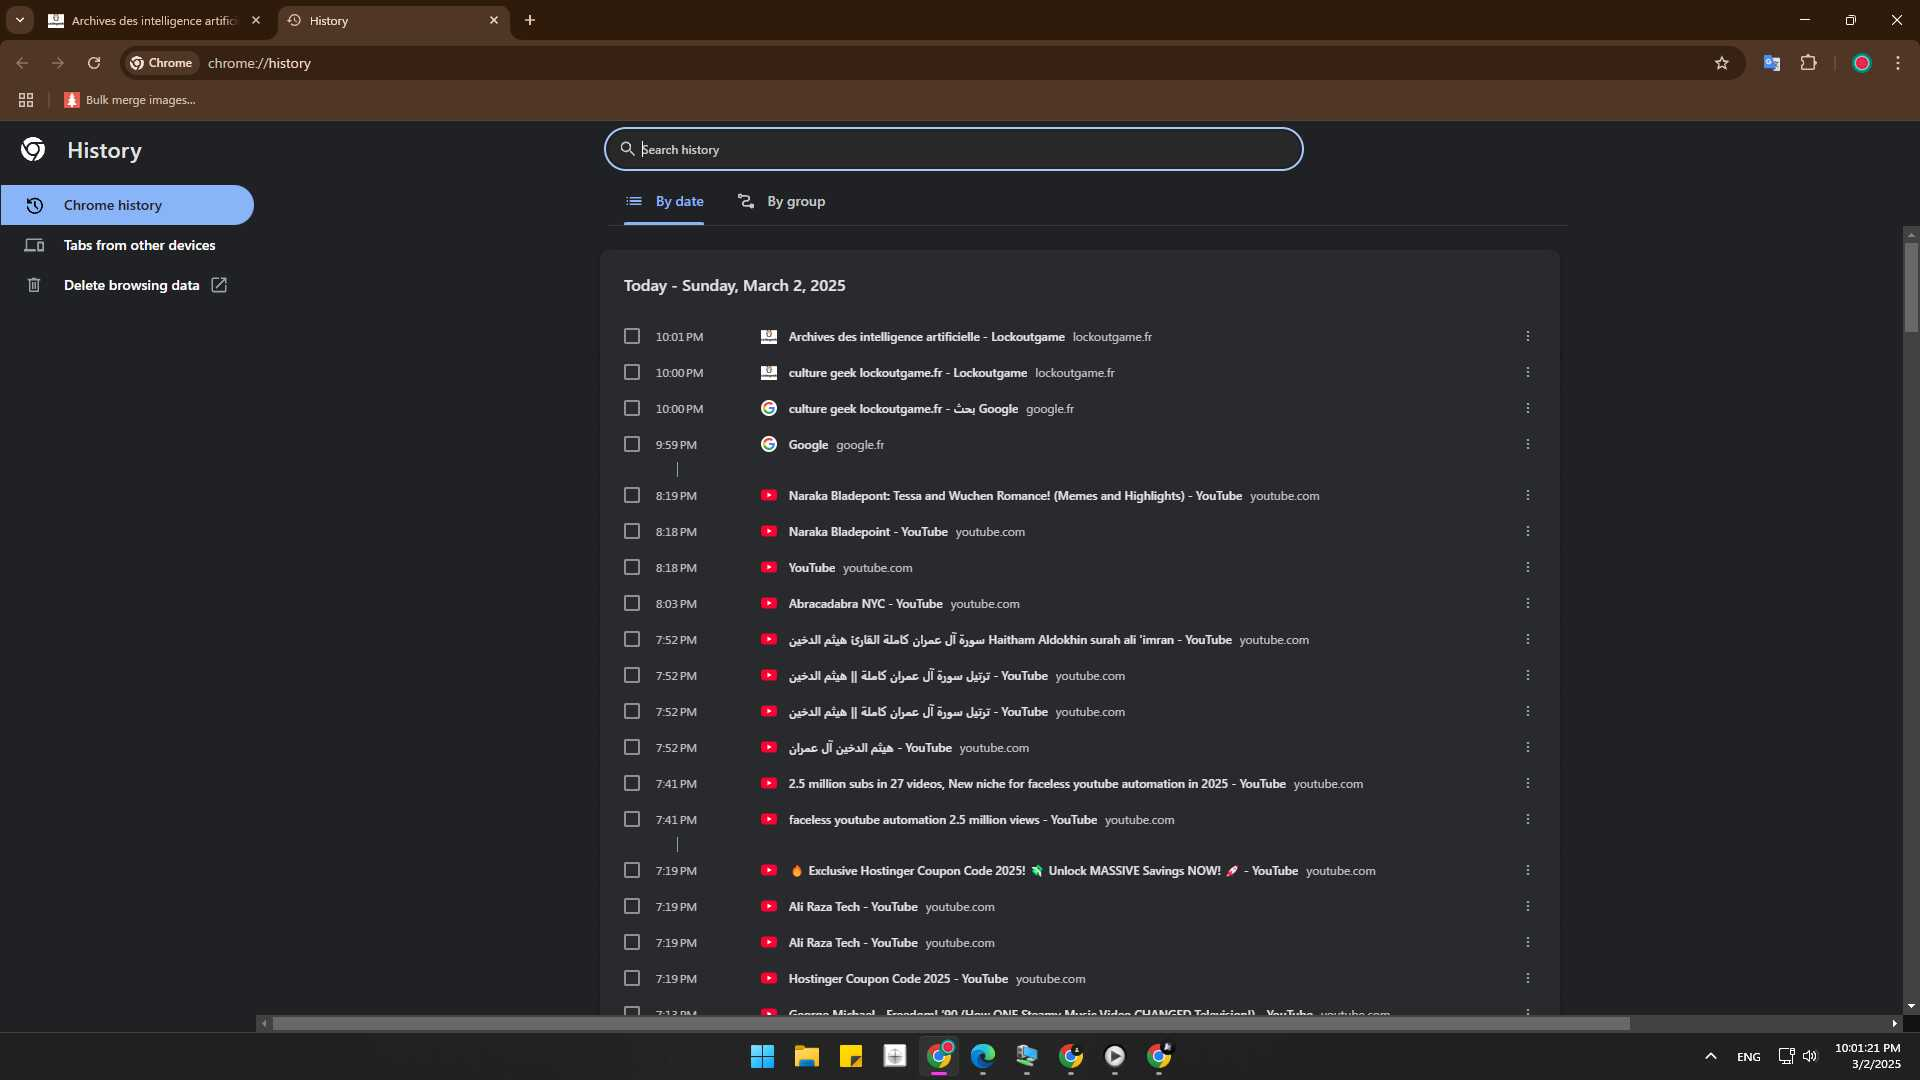Select checkbox for Google google.fr at 9:59 PM
This screenshot has width=1920, height=1080.
tap(632, 445)
